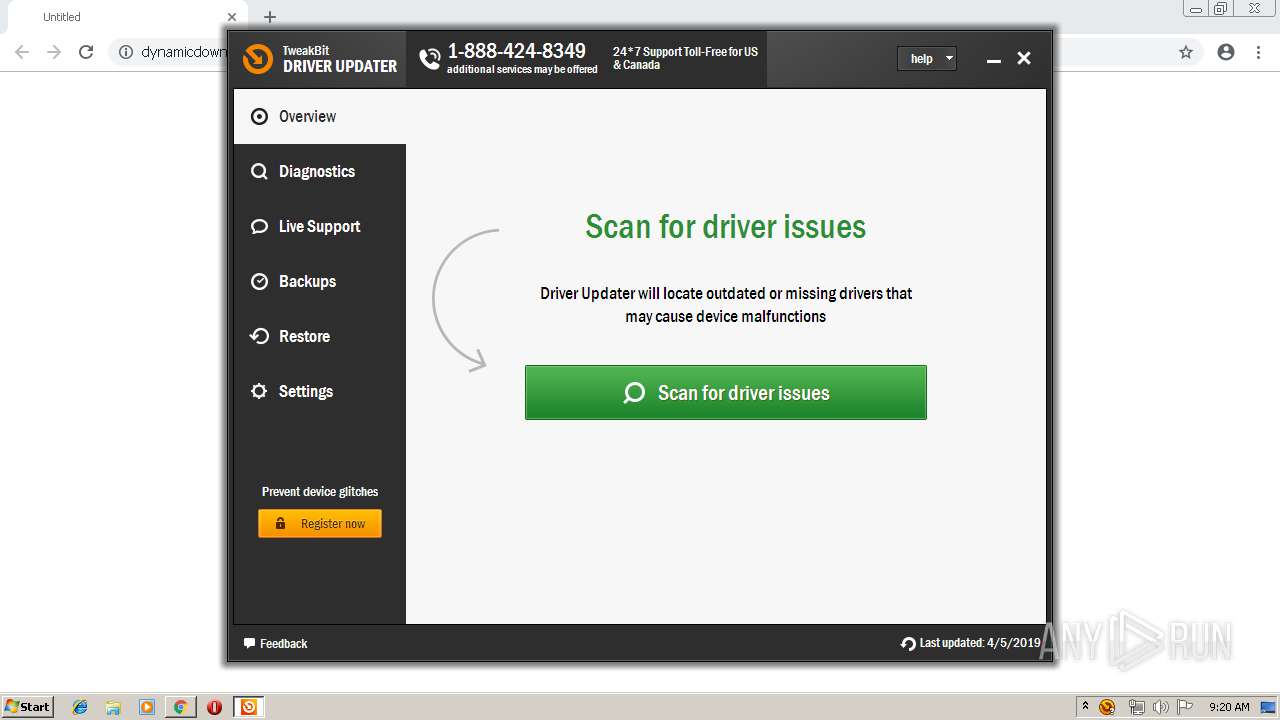Click the green Scan for driver issues button
The height and width of the screenshot is (720, 1280).
[x=726, y=392]
